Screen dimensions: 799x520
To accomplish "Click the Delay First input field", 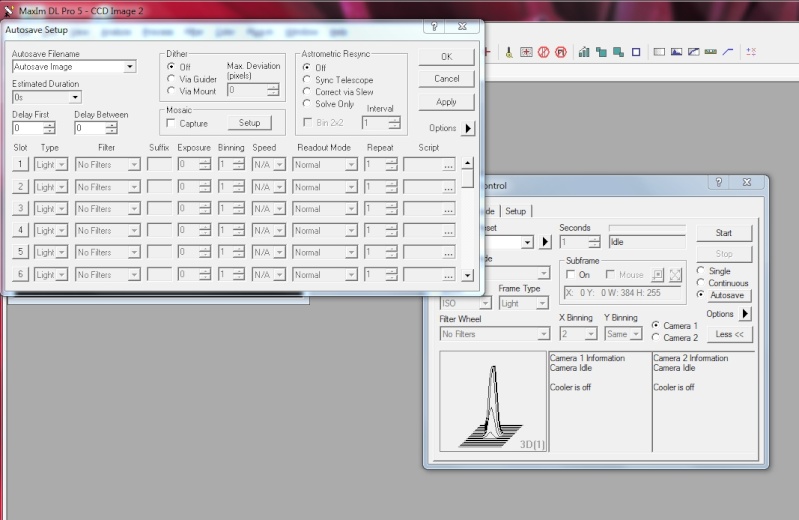I will pos(29,128).
